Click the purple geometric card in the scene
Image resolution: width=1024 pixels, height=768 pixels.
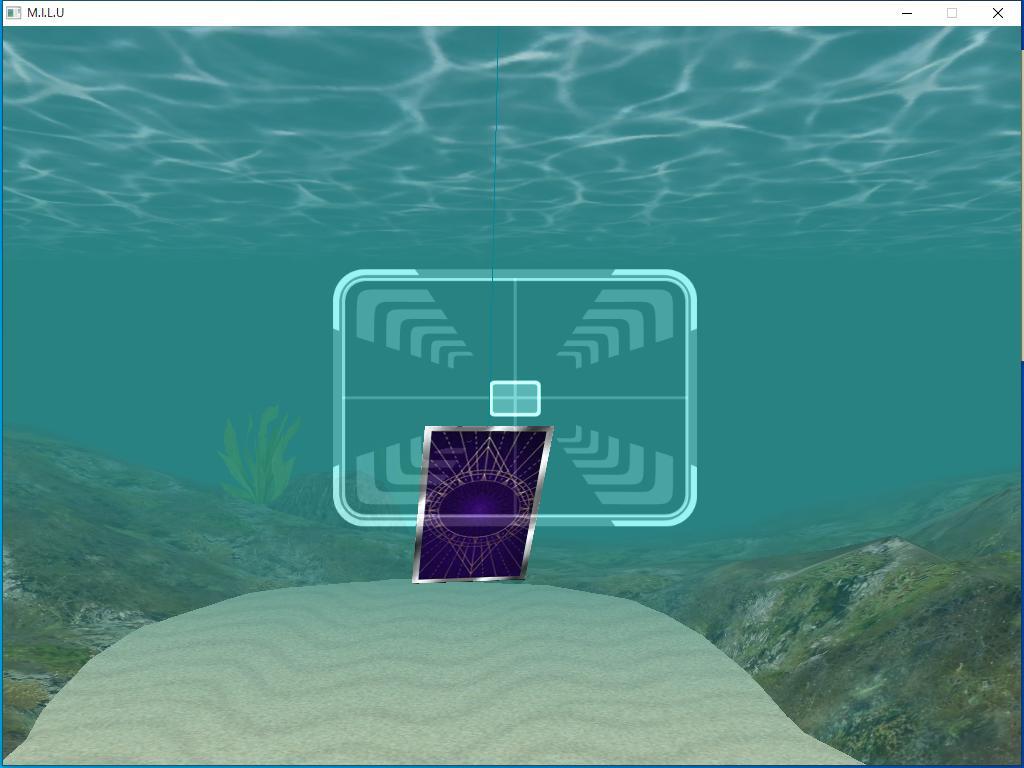(483, 504)
